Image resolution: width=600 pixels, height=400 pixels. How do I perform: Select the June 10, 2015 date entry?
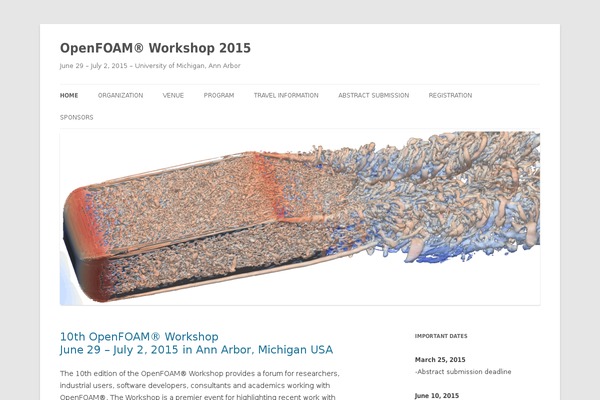(438, 395)
